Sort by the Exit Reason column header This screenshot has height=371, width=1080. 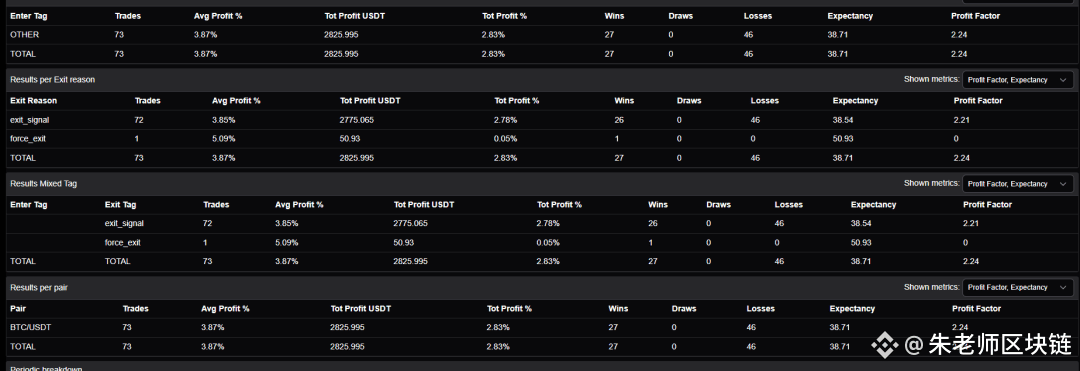34,100
